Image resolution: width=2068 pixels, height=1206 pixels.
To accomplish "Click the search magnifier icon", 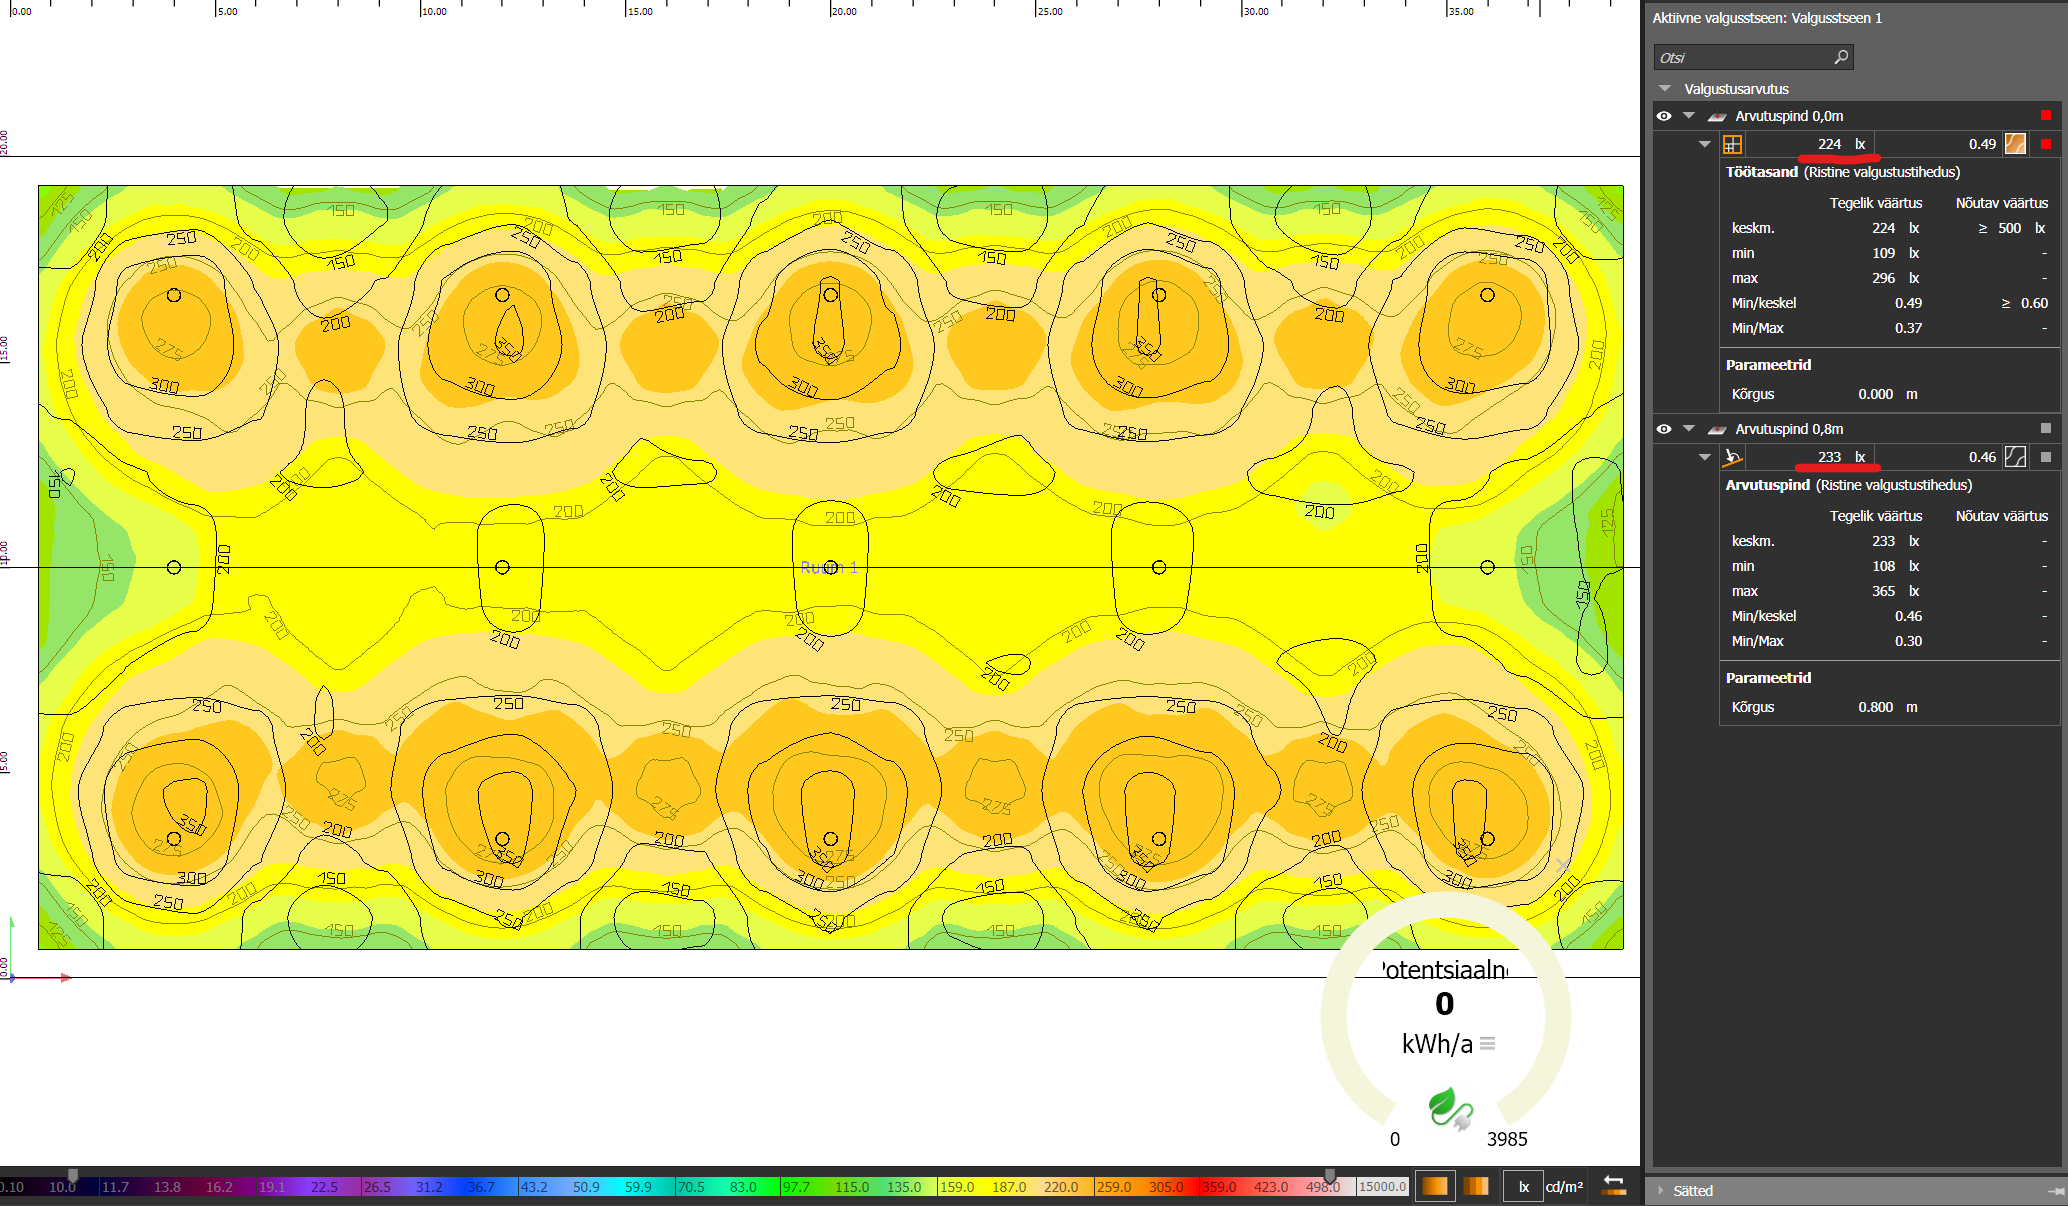I will [x=1840, y=57].
